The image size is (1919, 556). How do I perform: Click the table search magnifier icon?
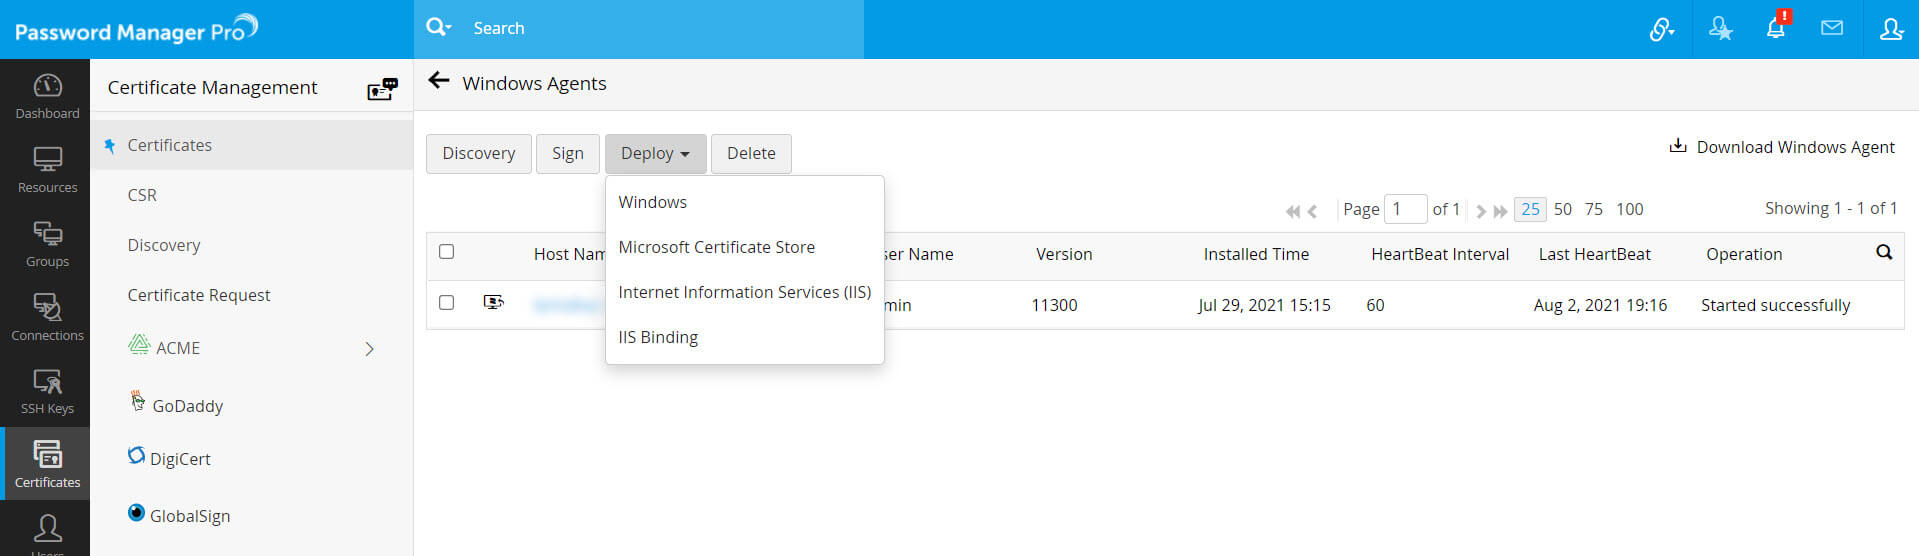pos(1883,253)
